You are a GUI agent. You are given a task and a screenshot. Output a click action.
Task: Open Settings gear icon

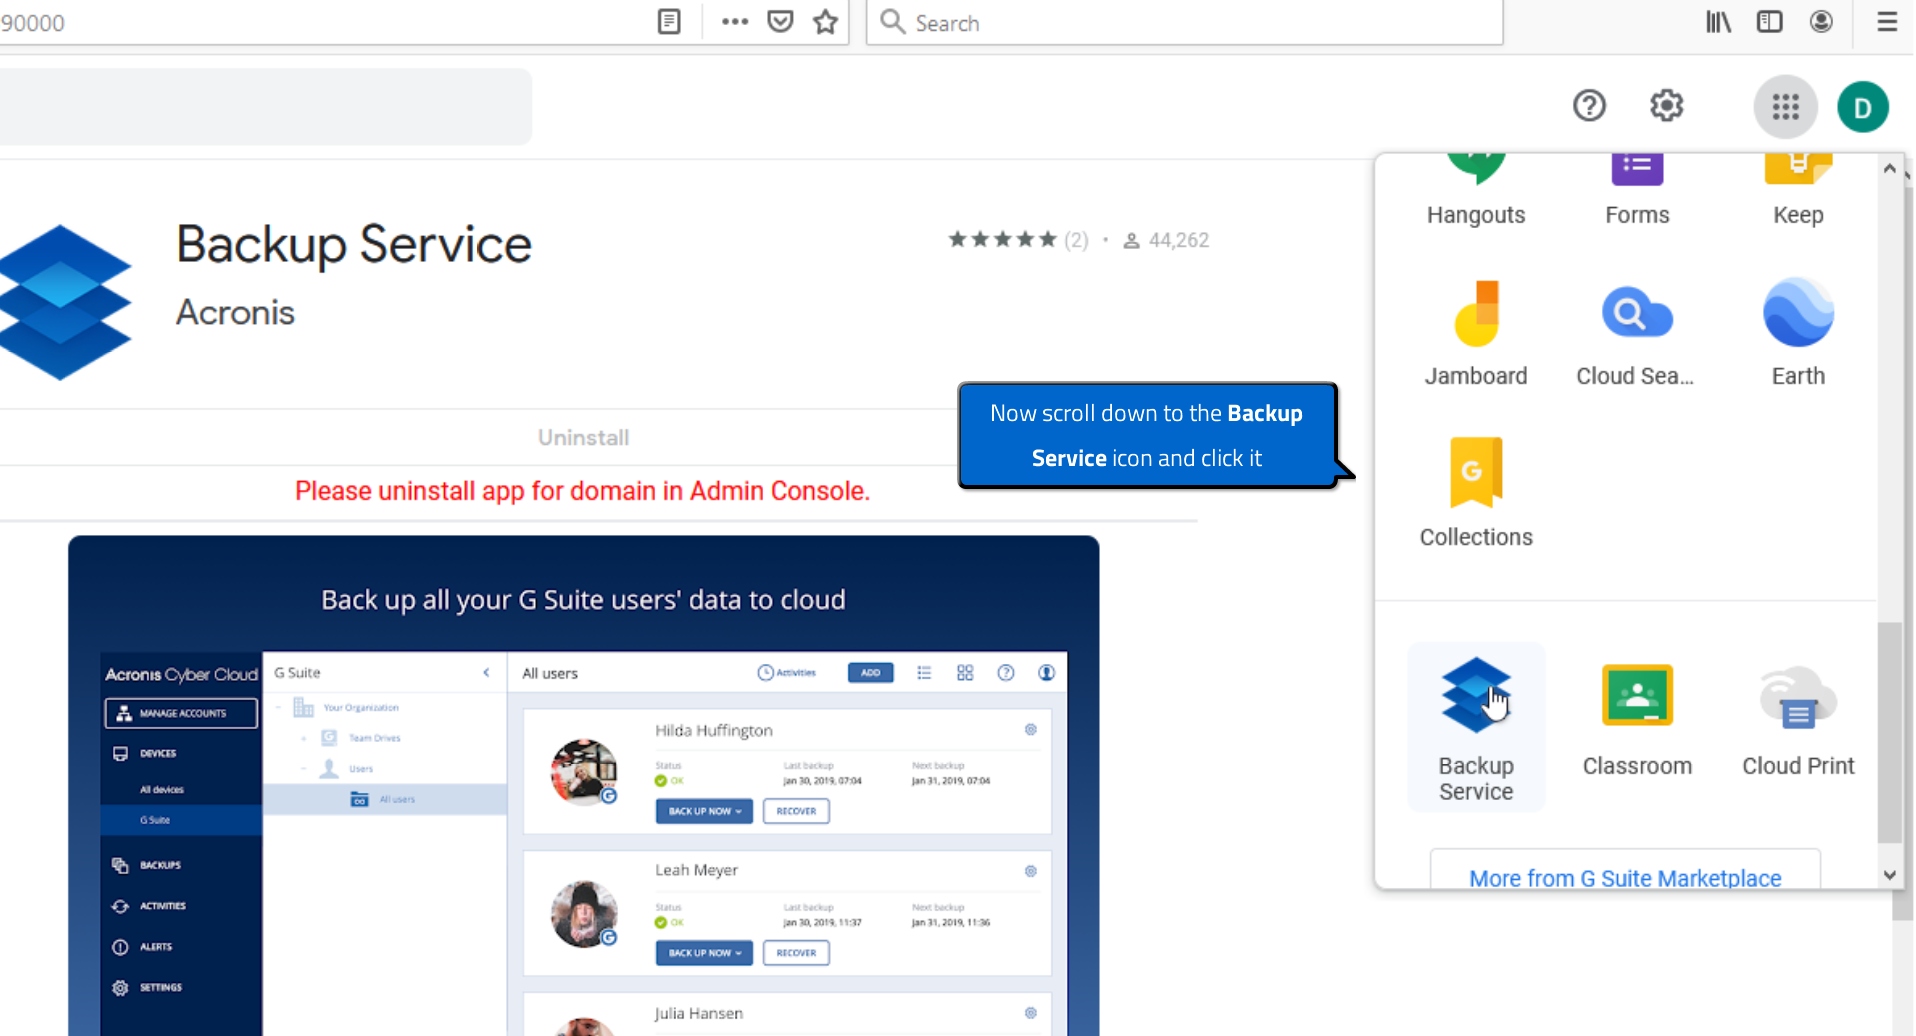tap(1666, 105)
